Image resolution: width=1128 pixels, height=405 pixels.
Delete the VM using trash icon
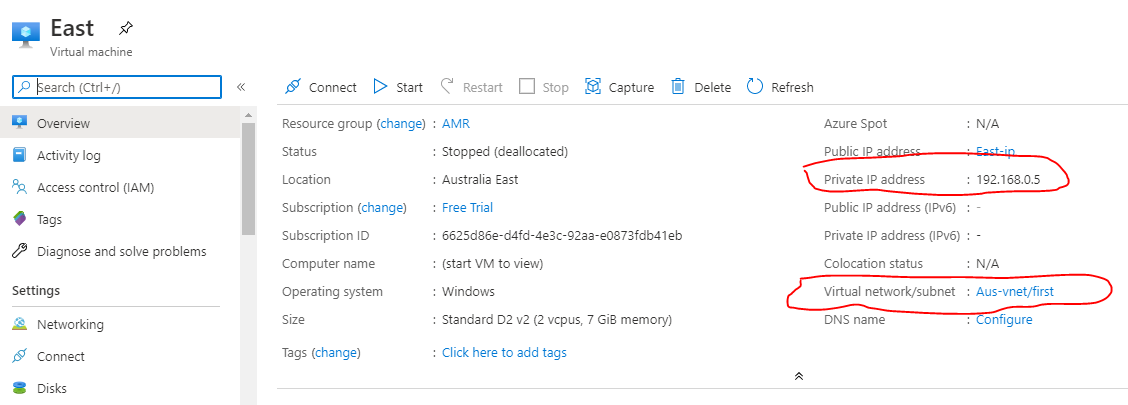[678, 87]
